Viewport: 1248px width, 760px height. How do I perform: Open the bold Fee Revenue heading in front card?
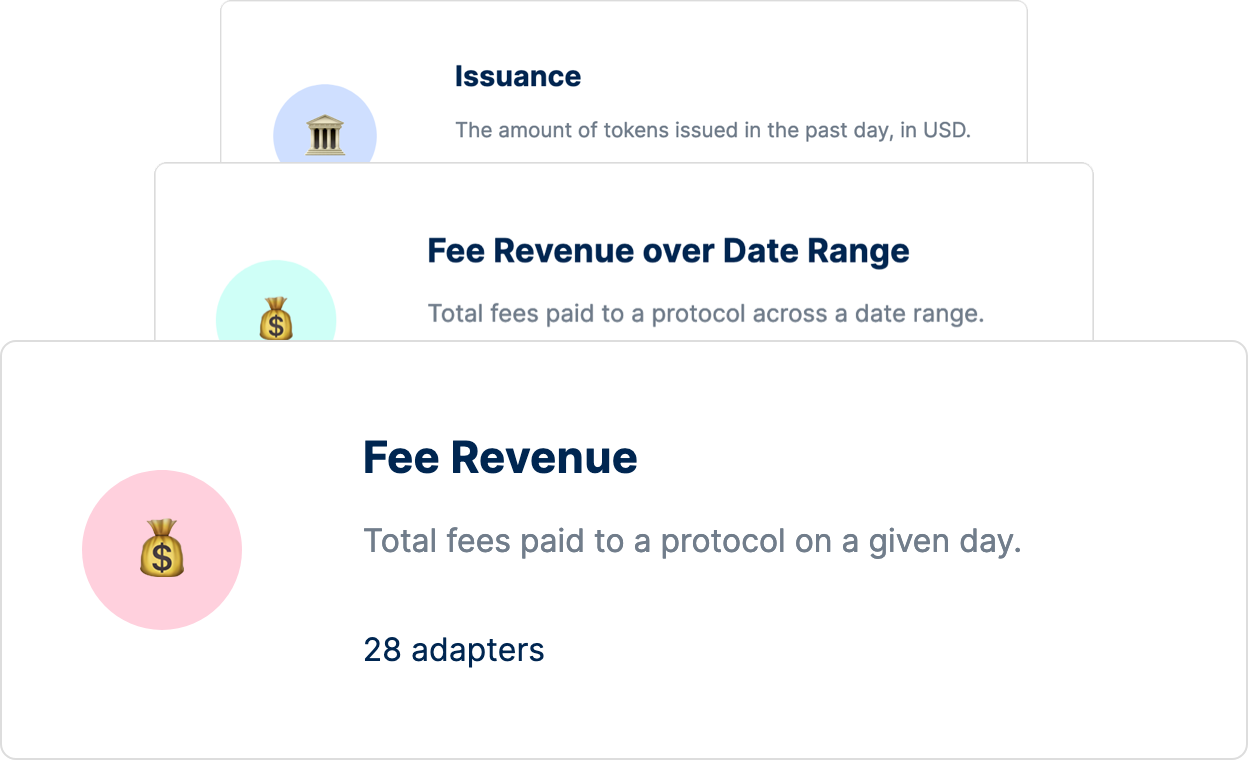coord(500,458)
